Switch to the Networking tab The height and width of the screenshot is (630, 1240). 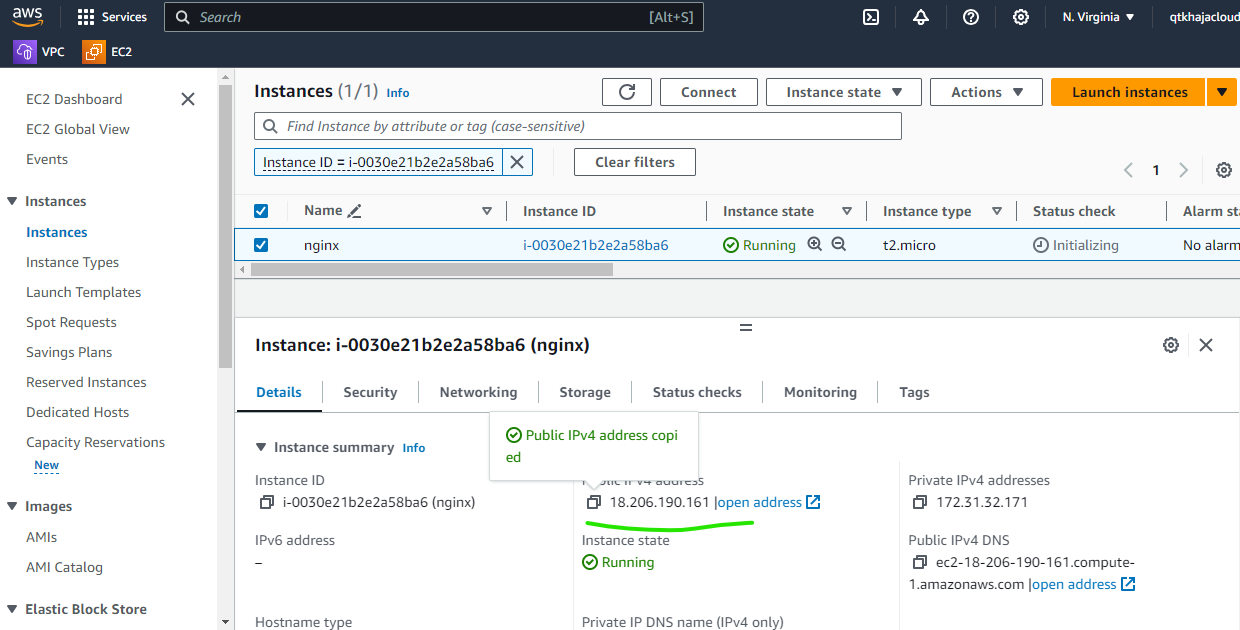pos(478,392)
